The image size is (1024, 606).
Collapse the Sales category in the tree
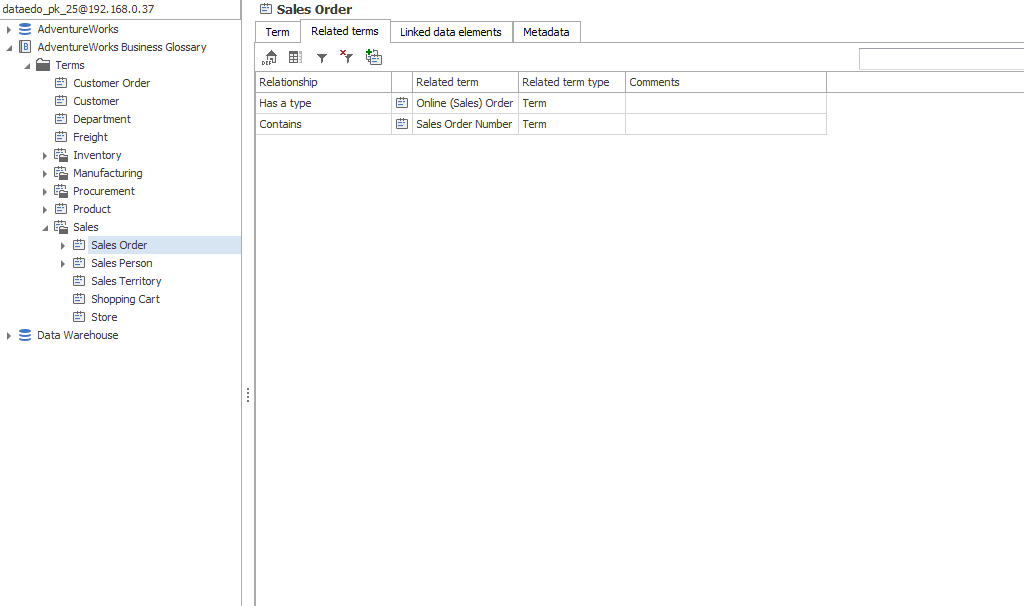pyautogui.click(x=45, y=228)
